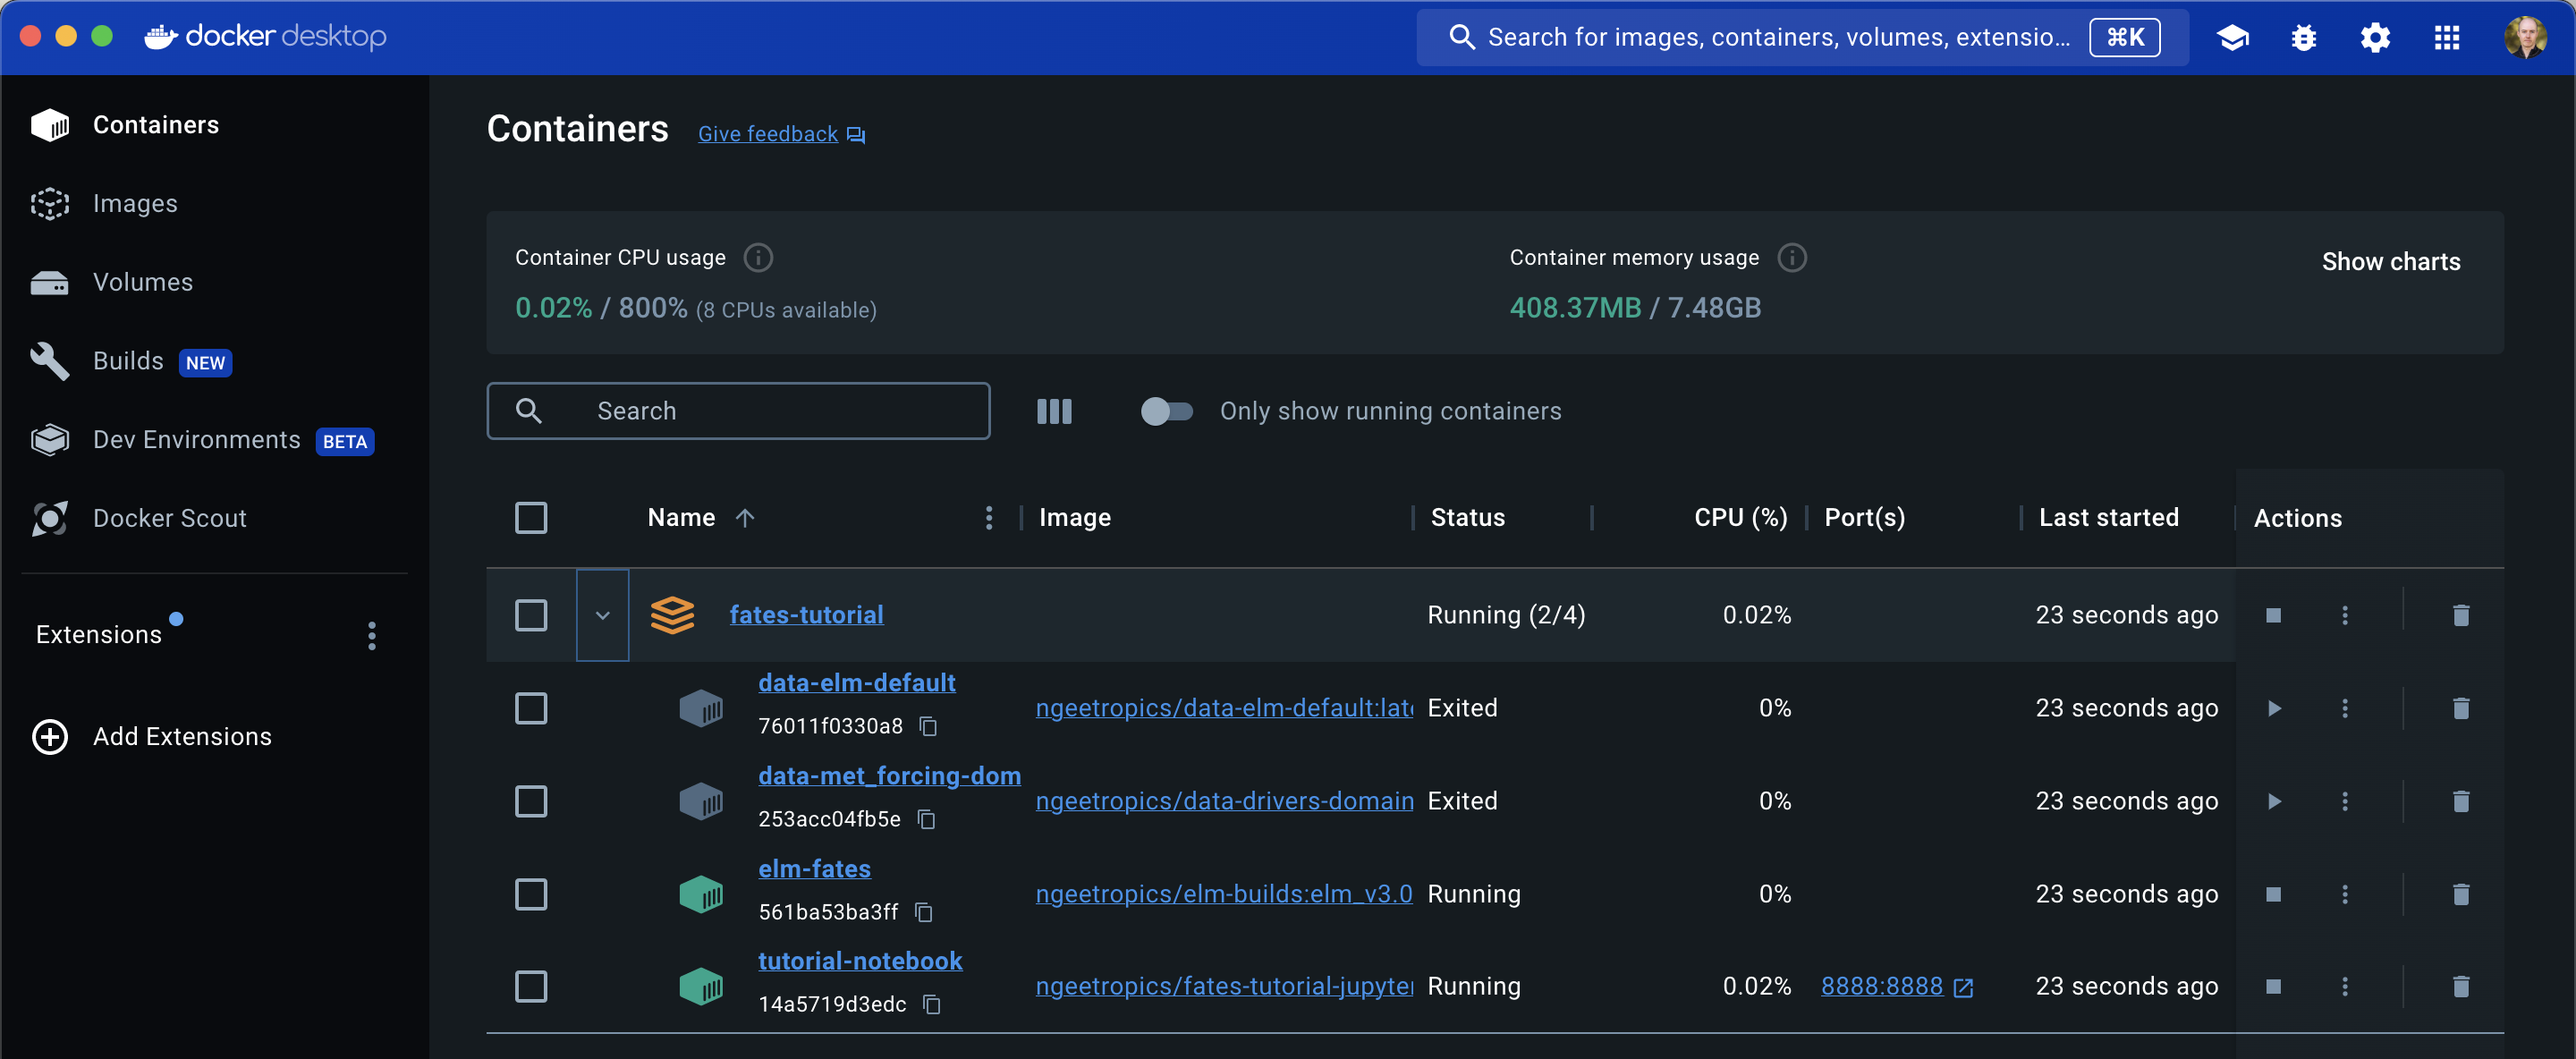Sort by Last started column header
The image size is (2576, 1059).
2108,517
